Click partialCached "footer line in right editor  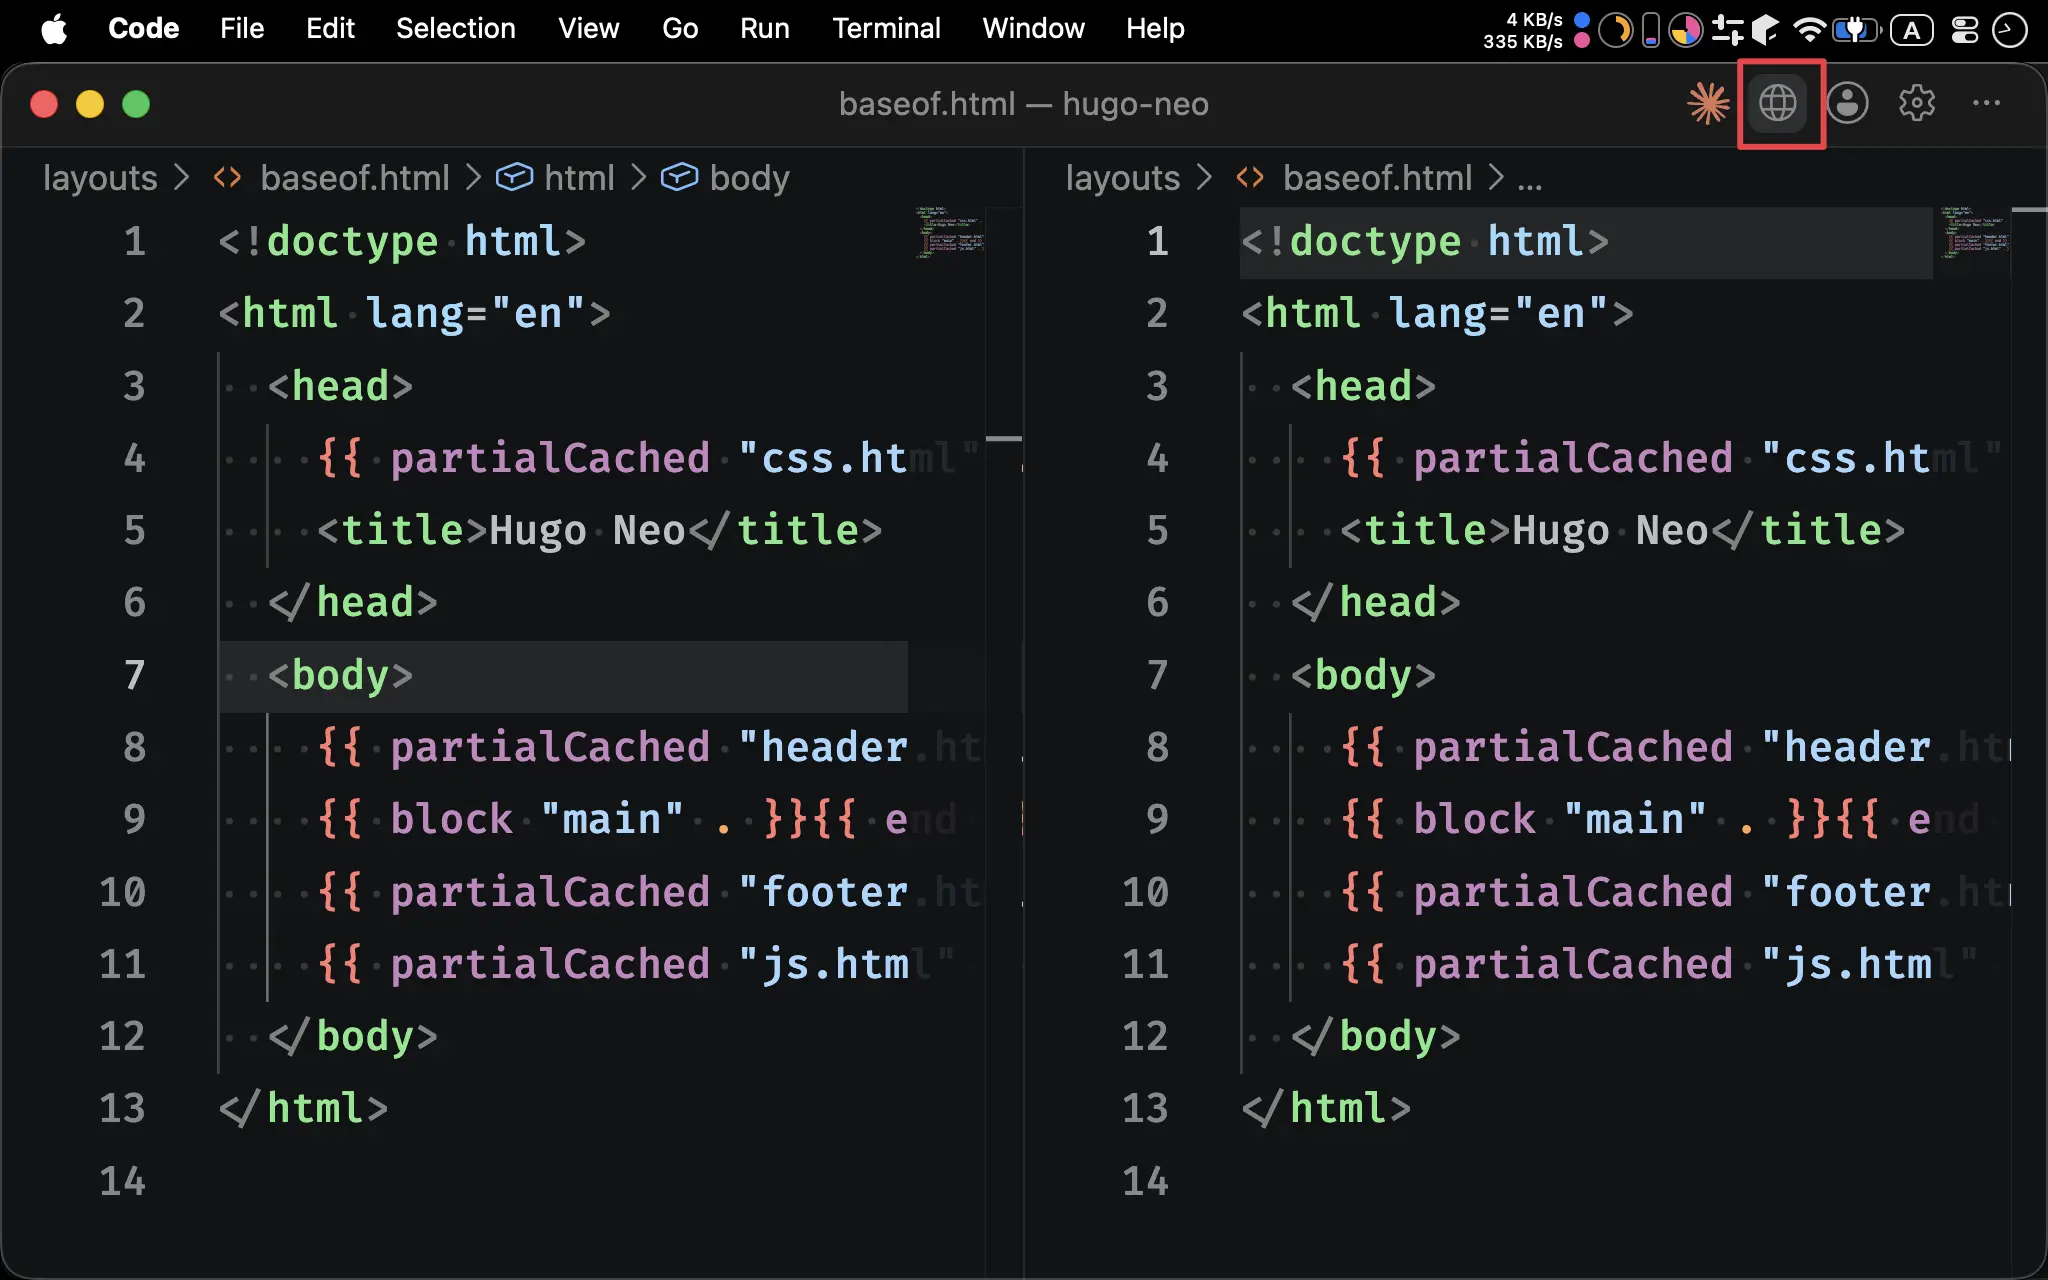click(x=1675, y=892)
